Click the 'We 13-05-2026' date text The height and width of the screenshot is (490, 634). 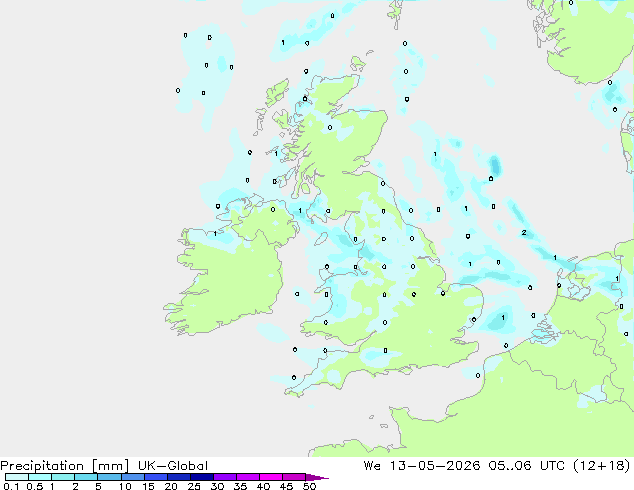422,466
